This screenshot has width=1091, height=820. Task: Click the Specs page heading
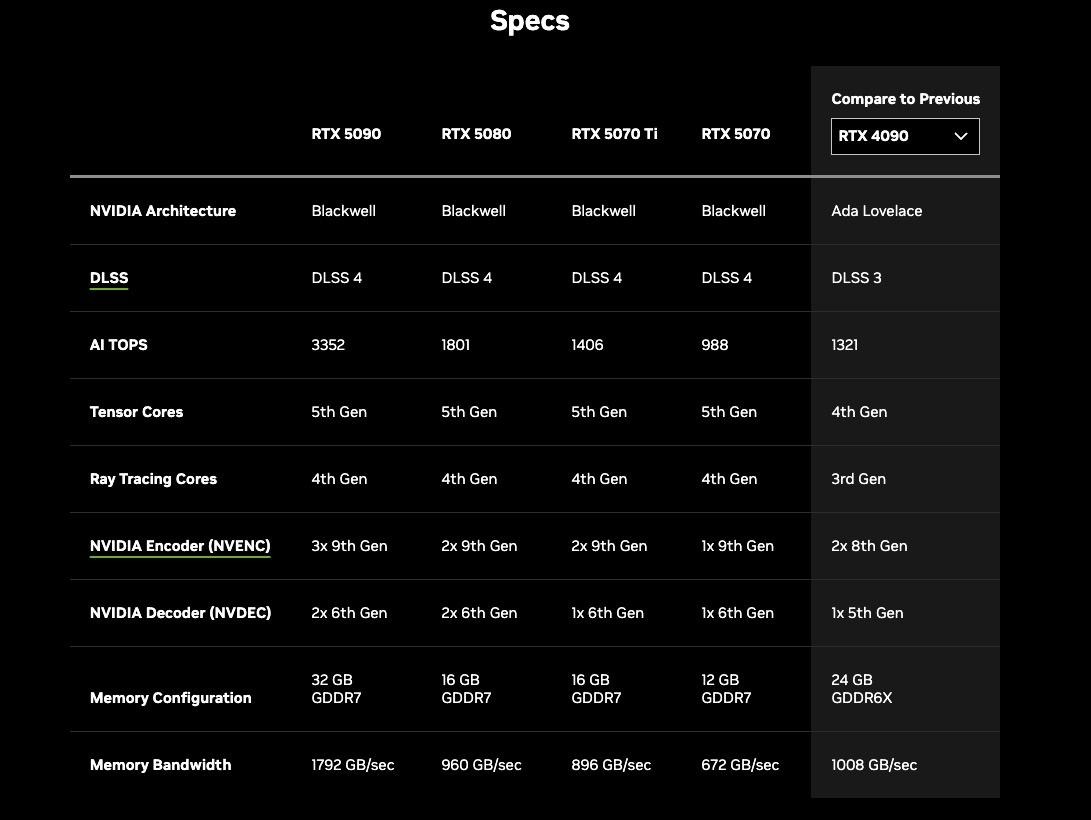pyautogui.click(x=529, y=21)
